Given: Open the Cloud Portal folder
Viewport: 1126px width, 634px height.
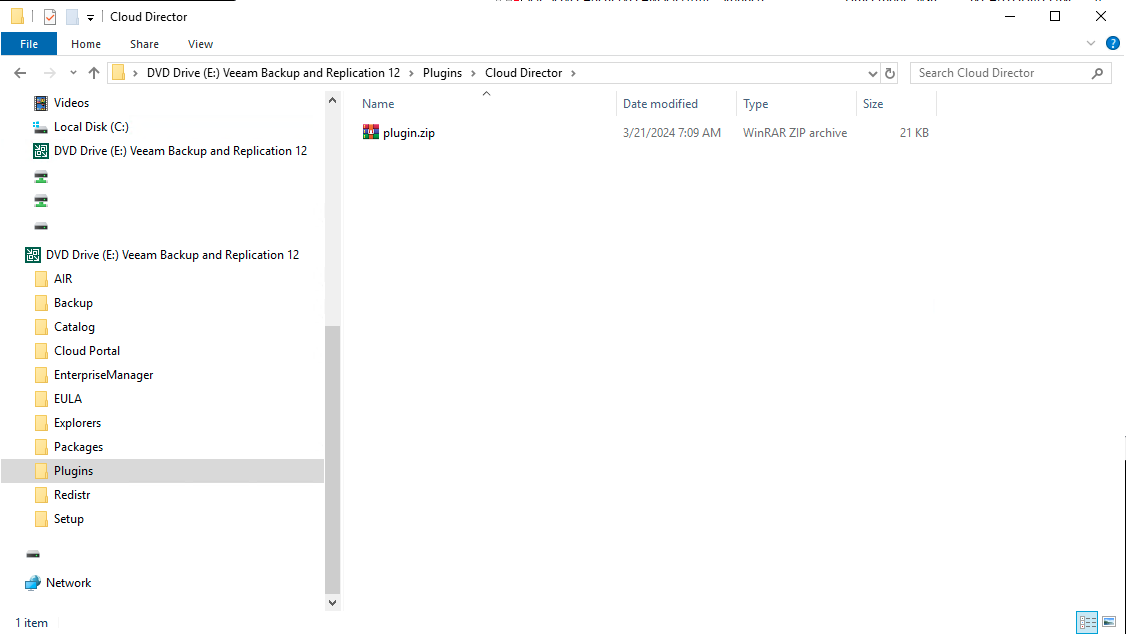Looking at the screenshot, I should pos(87,350).
